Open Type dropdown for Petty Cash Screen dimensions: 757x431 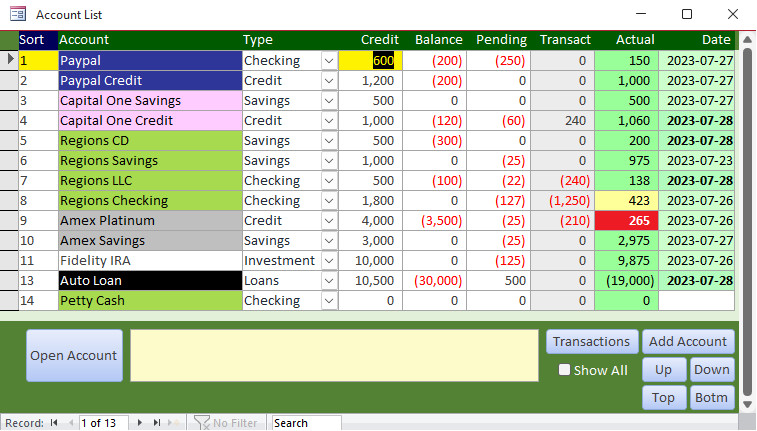click(329, 301)
